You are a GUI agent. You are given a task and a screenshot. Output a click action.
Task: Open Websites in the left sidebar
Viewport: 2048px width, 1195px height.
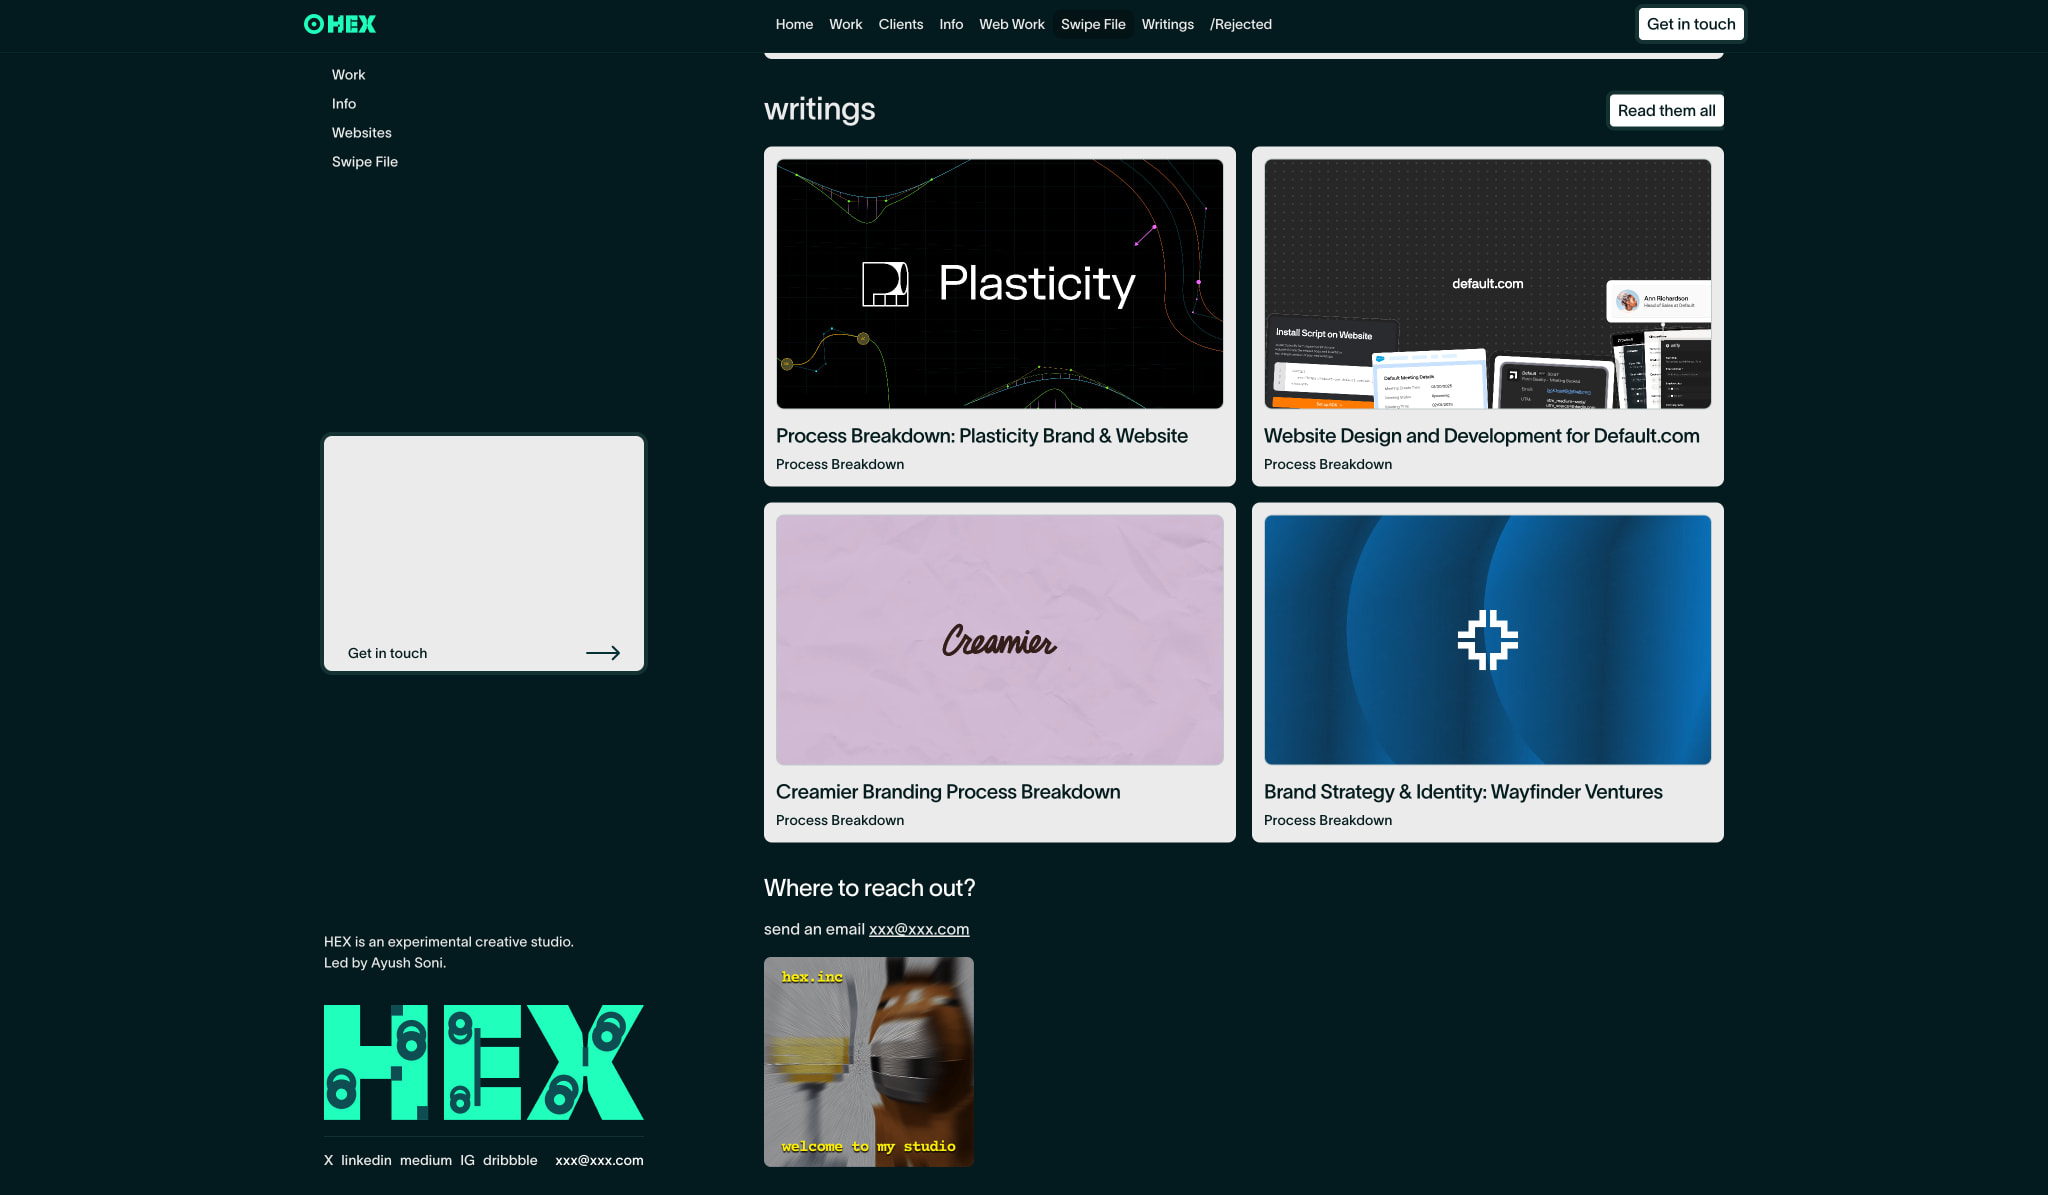[x=362, y=133]
